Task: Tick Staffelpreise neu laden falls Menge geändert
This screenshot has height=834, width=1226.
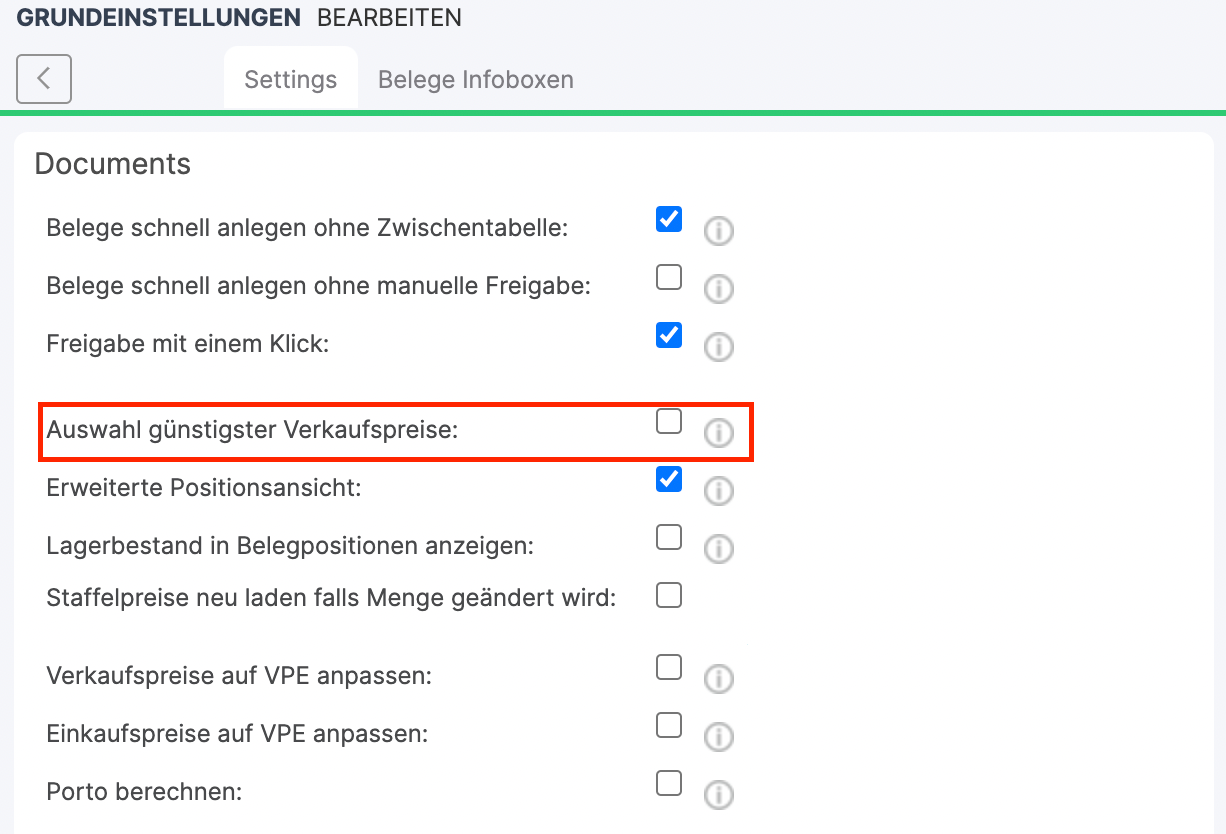Action: (x=669, y=595)
